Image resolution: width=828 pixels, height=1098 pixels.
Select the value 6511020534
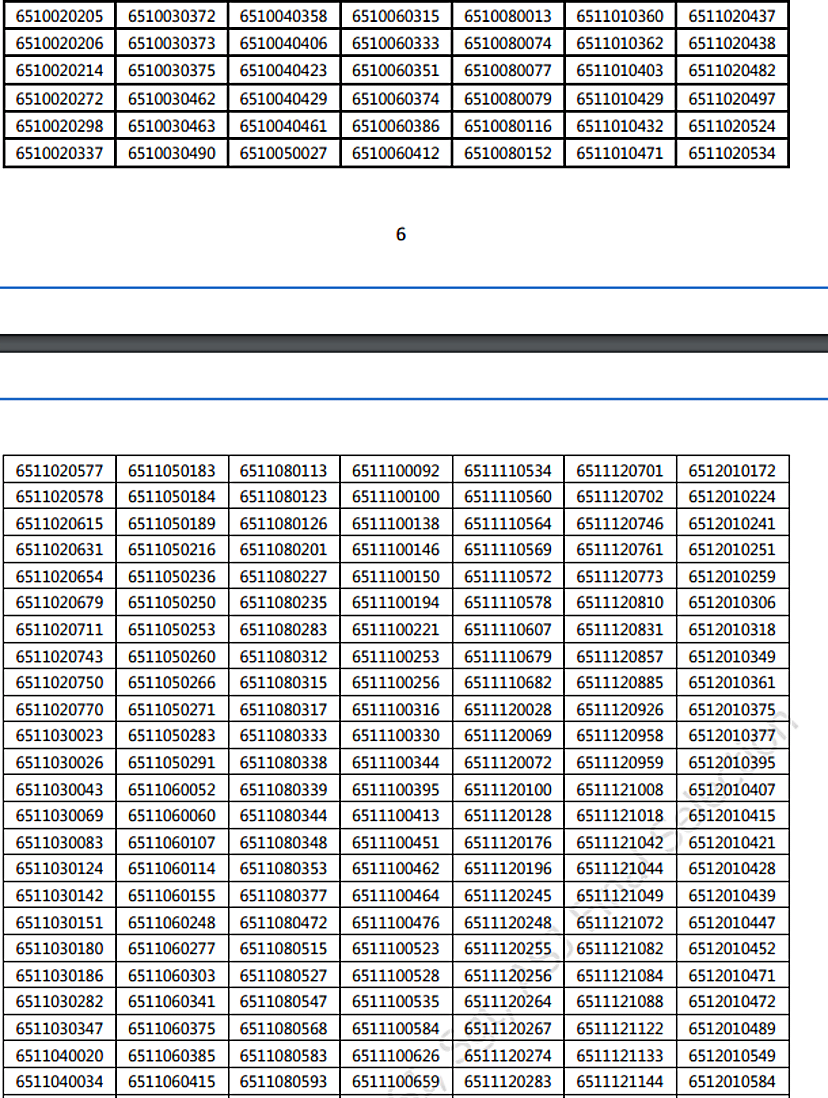pyautogui.click(x=732, y=153)
